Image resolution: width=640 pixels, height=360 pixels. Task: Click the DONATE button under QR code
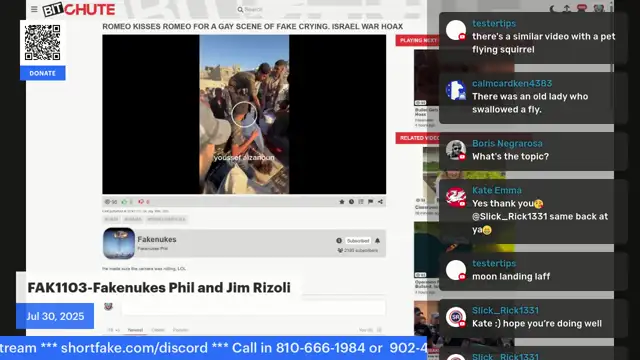[x=42, y=73]
